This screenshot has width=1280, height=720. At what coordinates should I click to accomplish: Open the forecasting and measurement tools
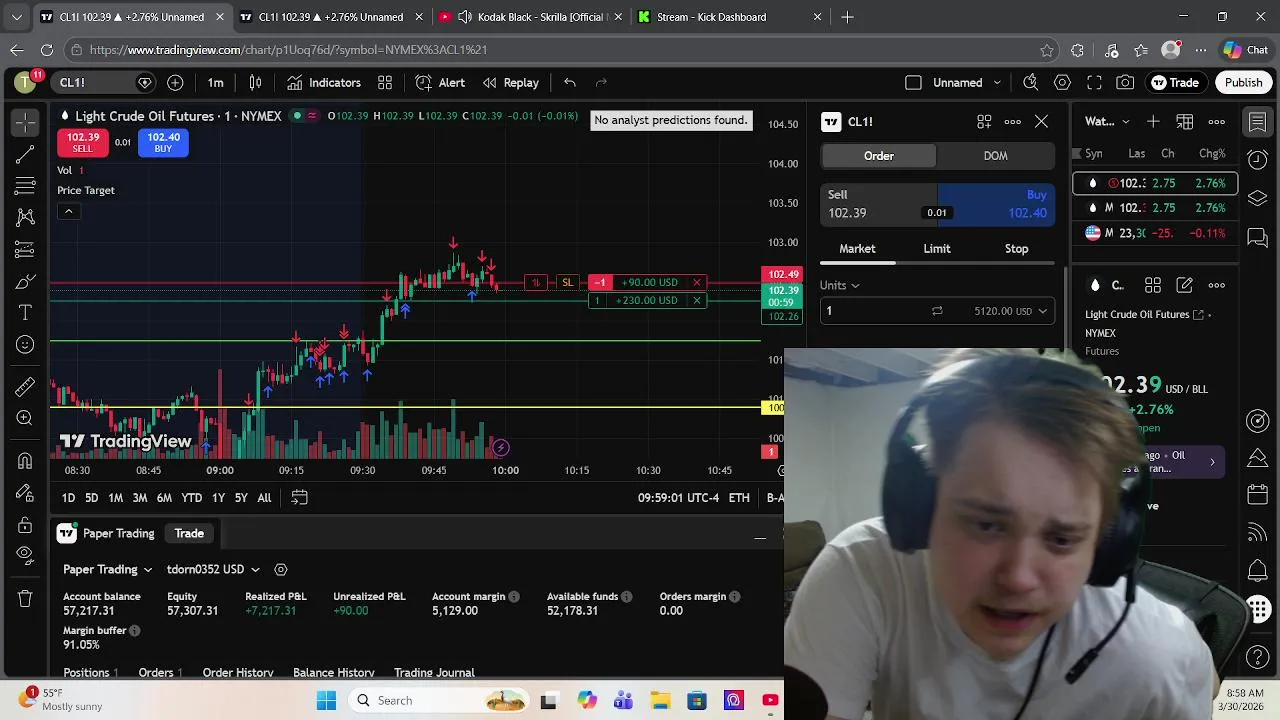pos(25,249)
